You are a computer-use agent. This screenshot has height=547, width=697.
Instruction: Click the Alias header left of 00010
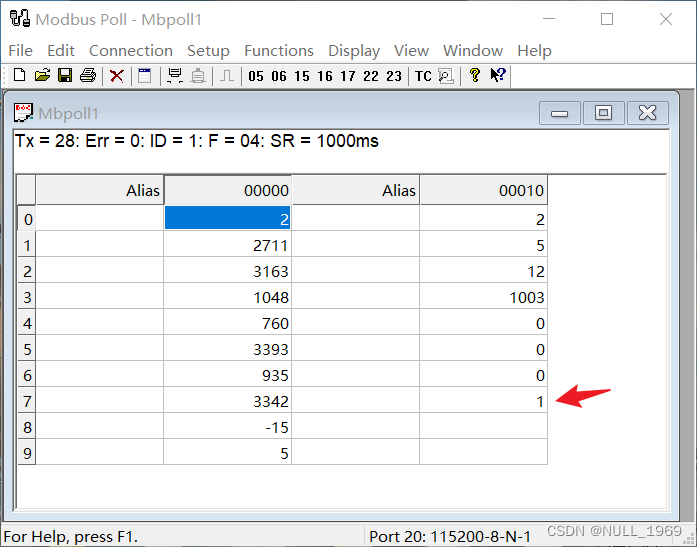tap(356, 190)
